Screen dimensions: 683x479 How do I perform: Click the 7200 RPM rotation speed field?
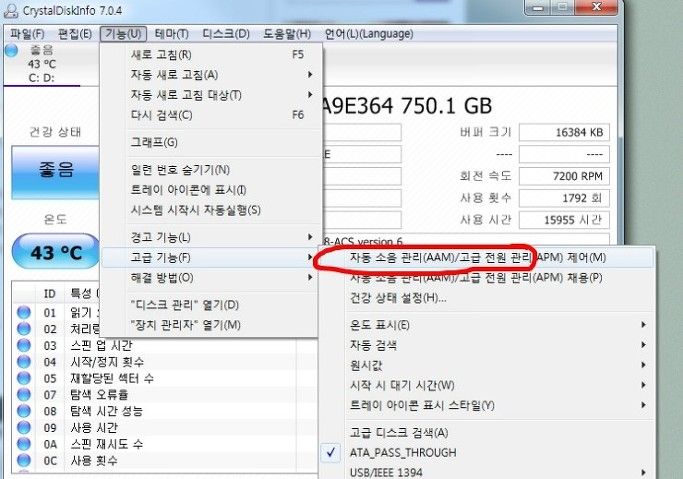tap(564, 176)
